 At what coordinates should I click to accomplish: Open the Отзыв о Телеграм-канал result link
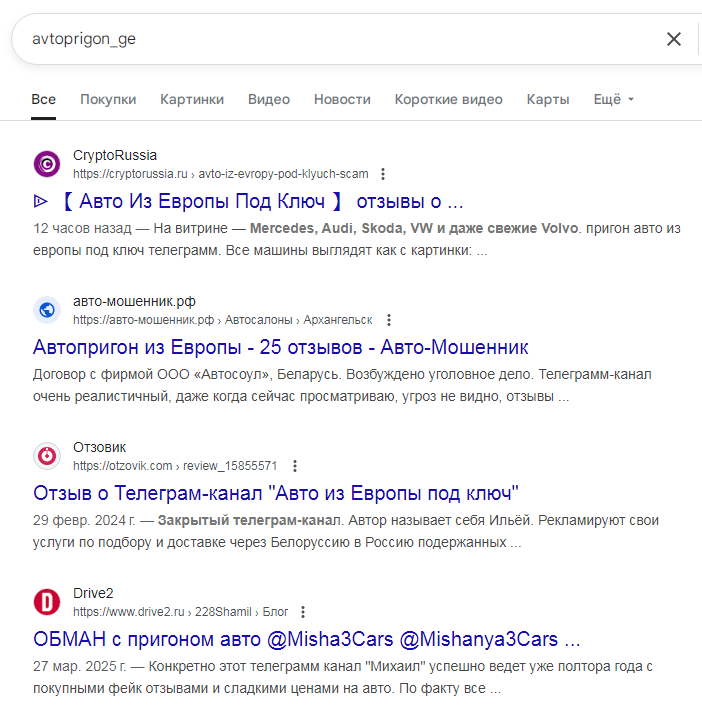pos(276,493)
